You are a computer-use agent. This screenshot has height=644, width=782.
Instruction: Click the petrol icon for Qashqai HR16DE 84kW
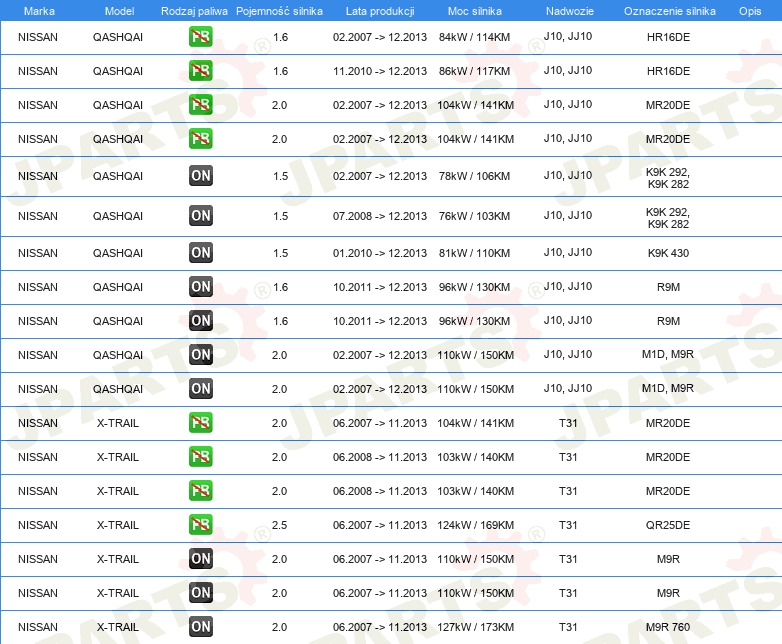coord(200,37)
